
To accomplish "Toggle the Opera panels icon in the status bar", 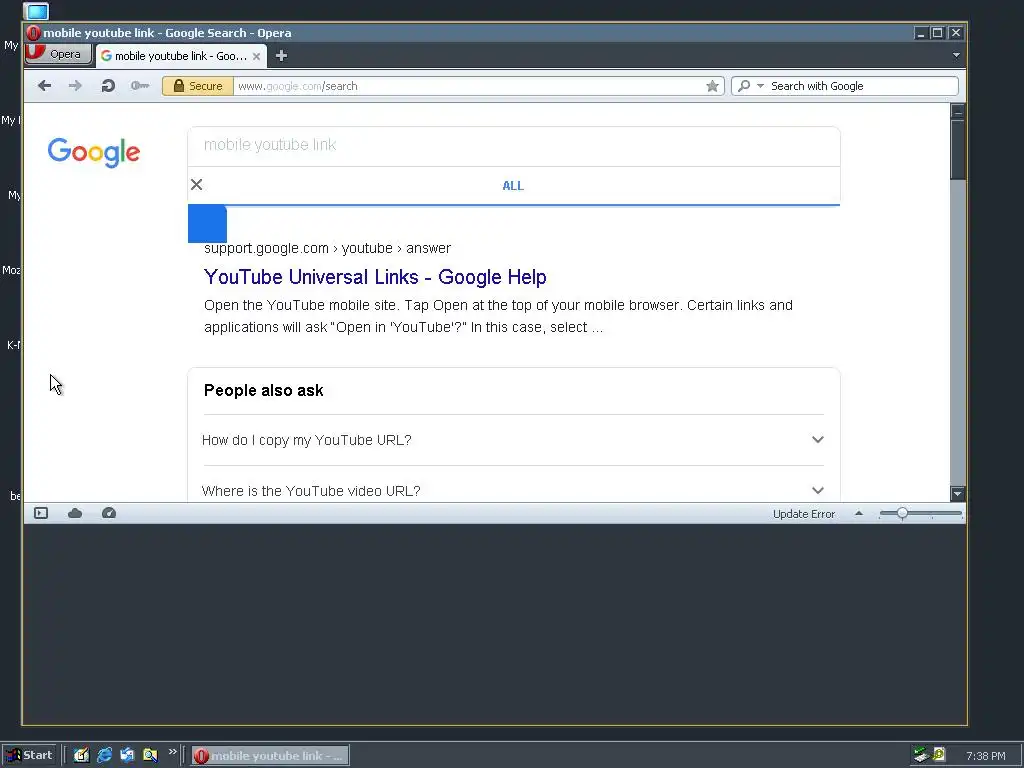I will (x=41, y=513).
